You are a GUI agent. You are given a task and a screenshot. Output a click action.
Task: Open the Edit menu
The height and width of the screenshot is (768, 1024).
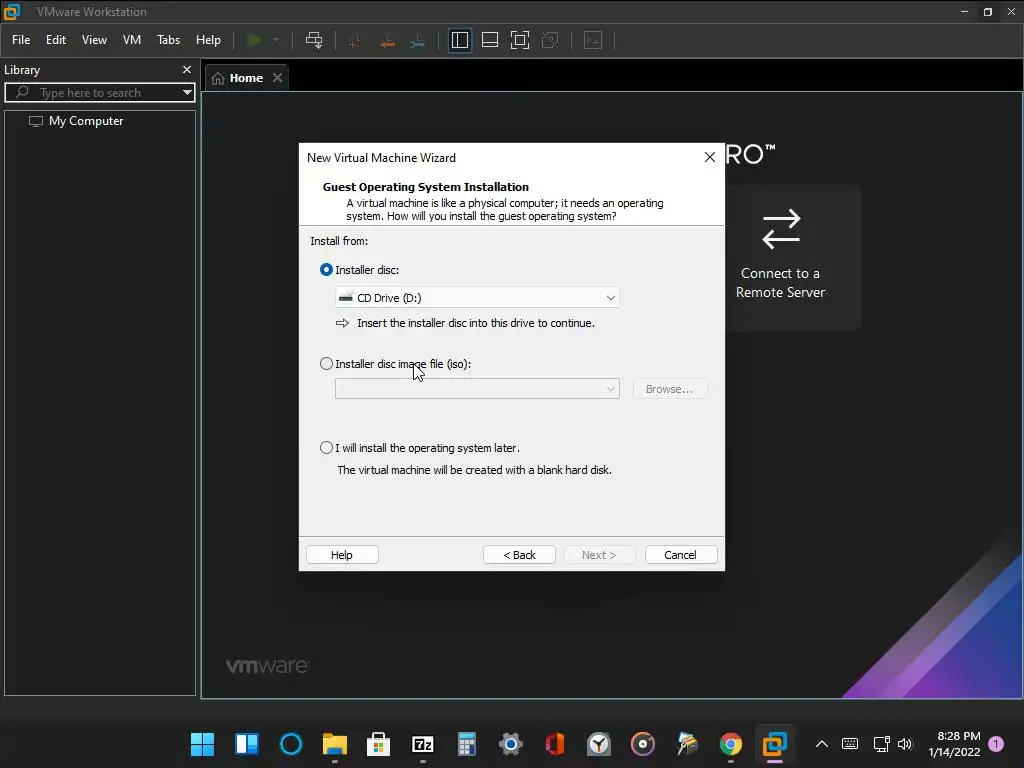56,40
